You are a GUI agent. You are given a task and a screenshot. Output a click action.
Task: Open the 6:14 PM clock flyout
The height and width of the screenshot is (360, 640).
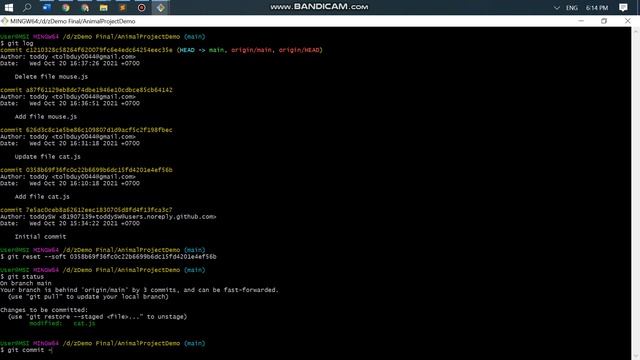click(x=597, y=8)
